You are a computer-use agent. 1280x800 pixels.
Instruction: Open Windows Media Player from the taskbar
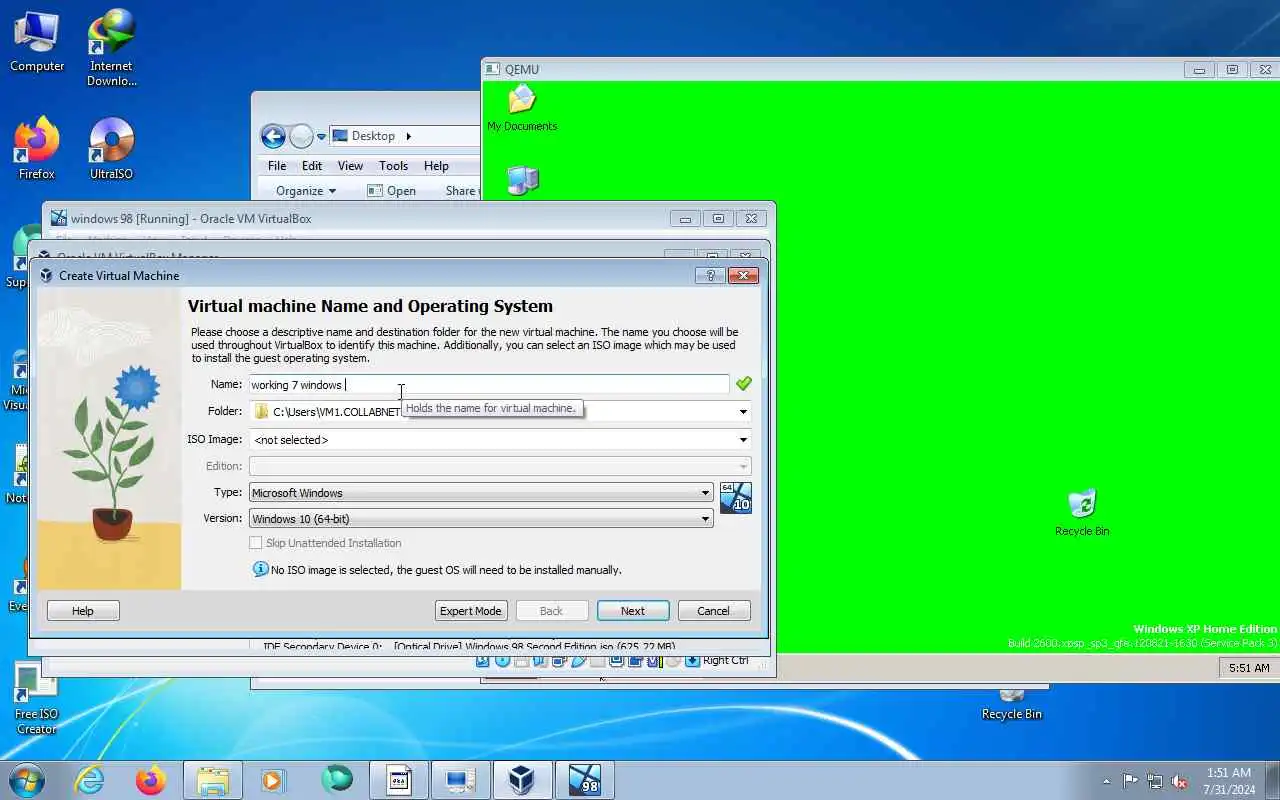pyautogui.click(x=273, y=780)
